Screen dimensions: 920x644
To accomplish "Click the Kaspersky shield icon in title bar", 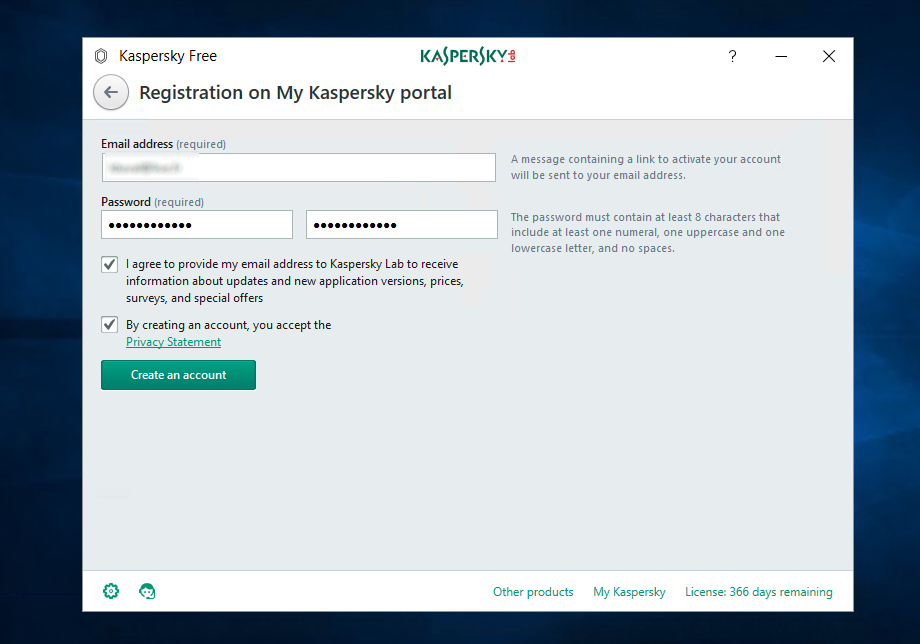I will [101, 56].
